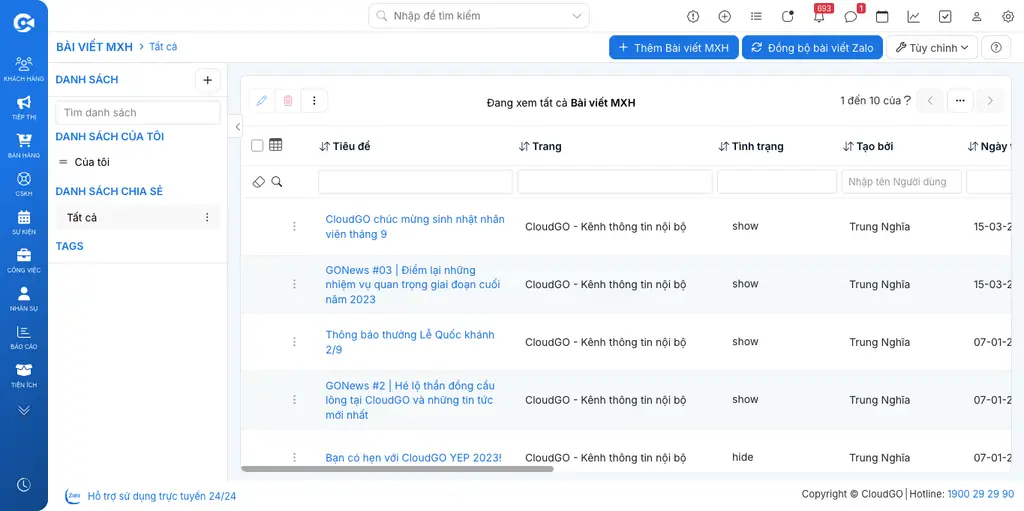The height and width of the screenshot is (511, 1024).
Task: Clear filters with the eraser icon
Action: [259, 182]
